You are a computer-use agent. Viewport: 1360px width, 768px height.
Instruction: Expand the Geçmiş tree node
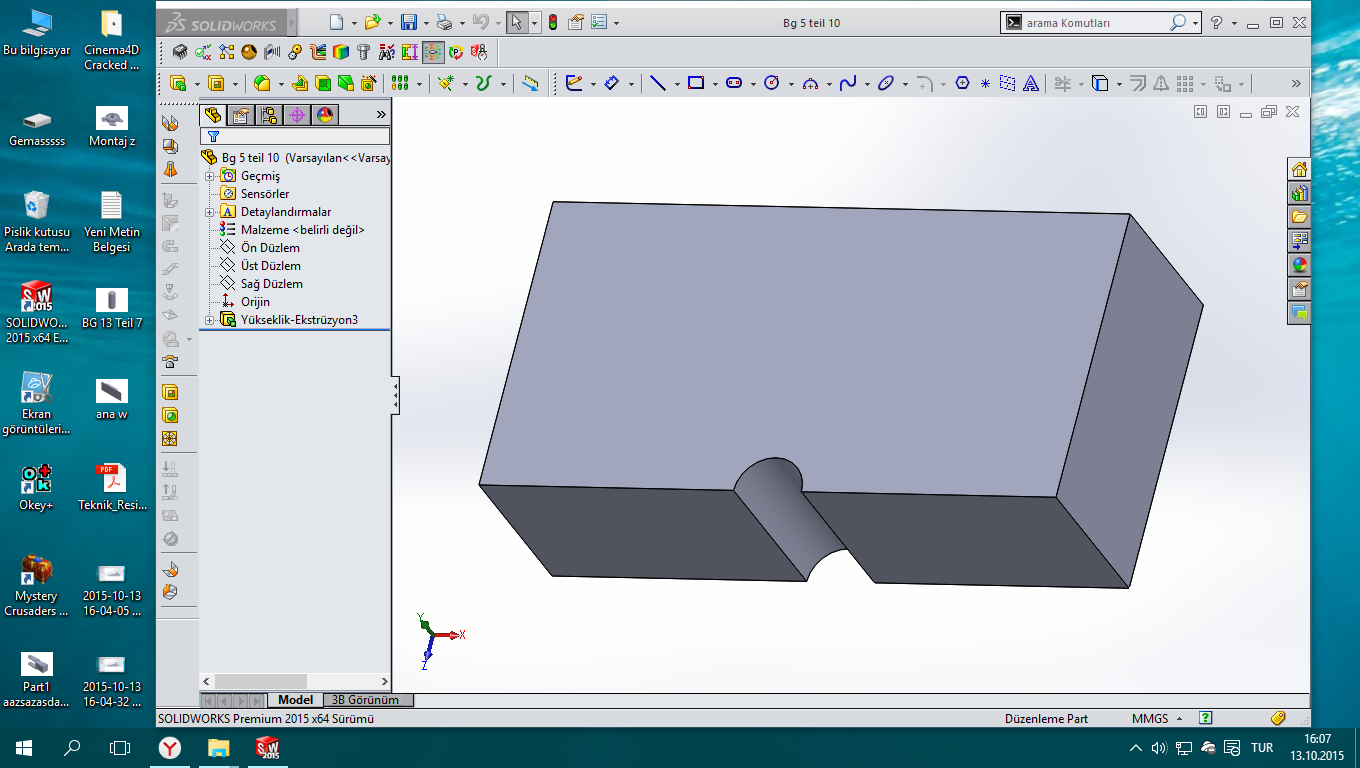click(210, 176)
